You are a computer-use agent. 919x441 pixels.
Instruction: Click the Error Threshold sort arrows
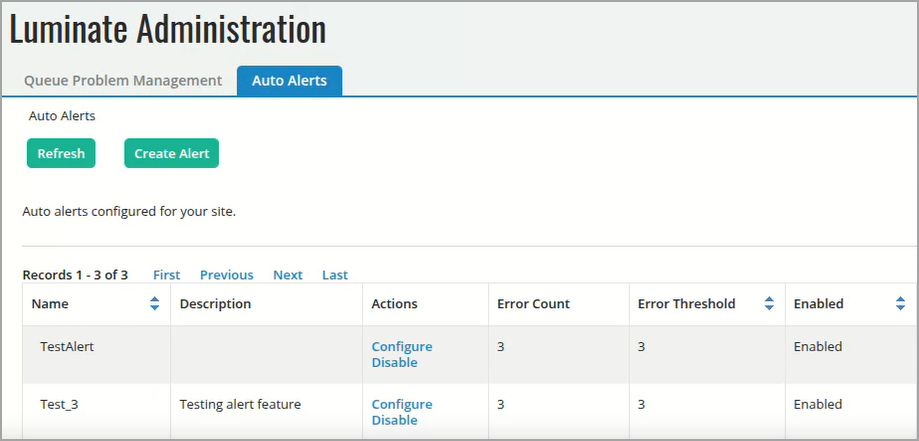[769, 304]
